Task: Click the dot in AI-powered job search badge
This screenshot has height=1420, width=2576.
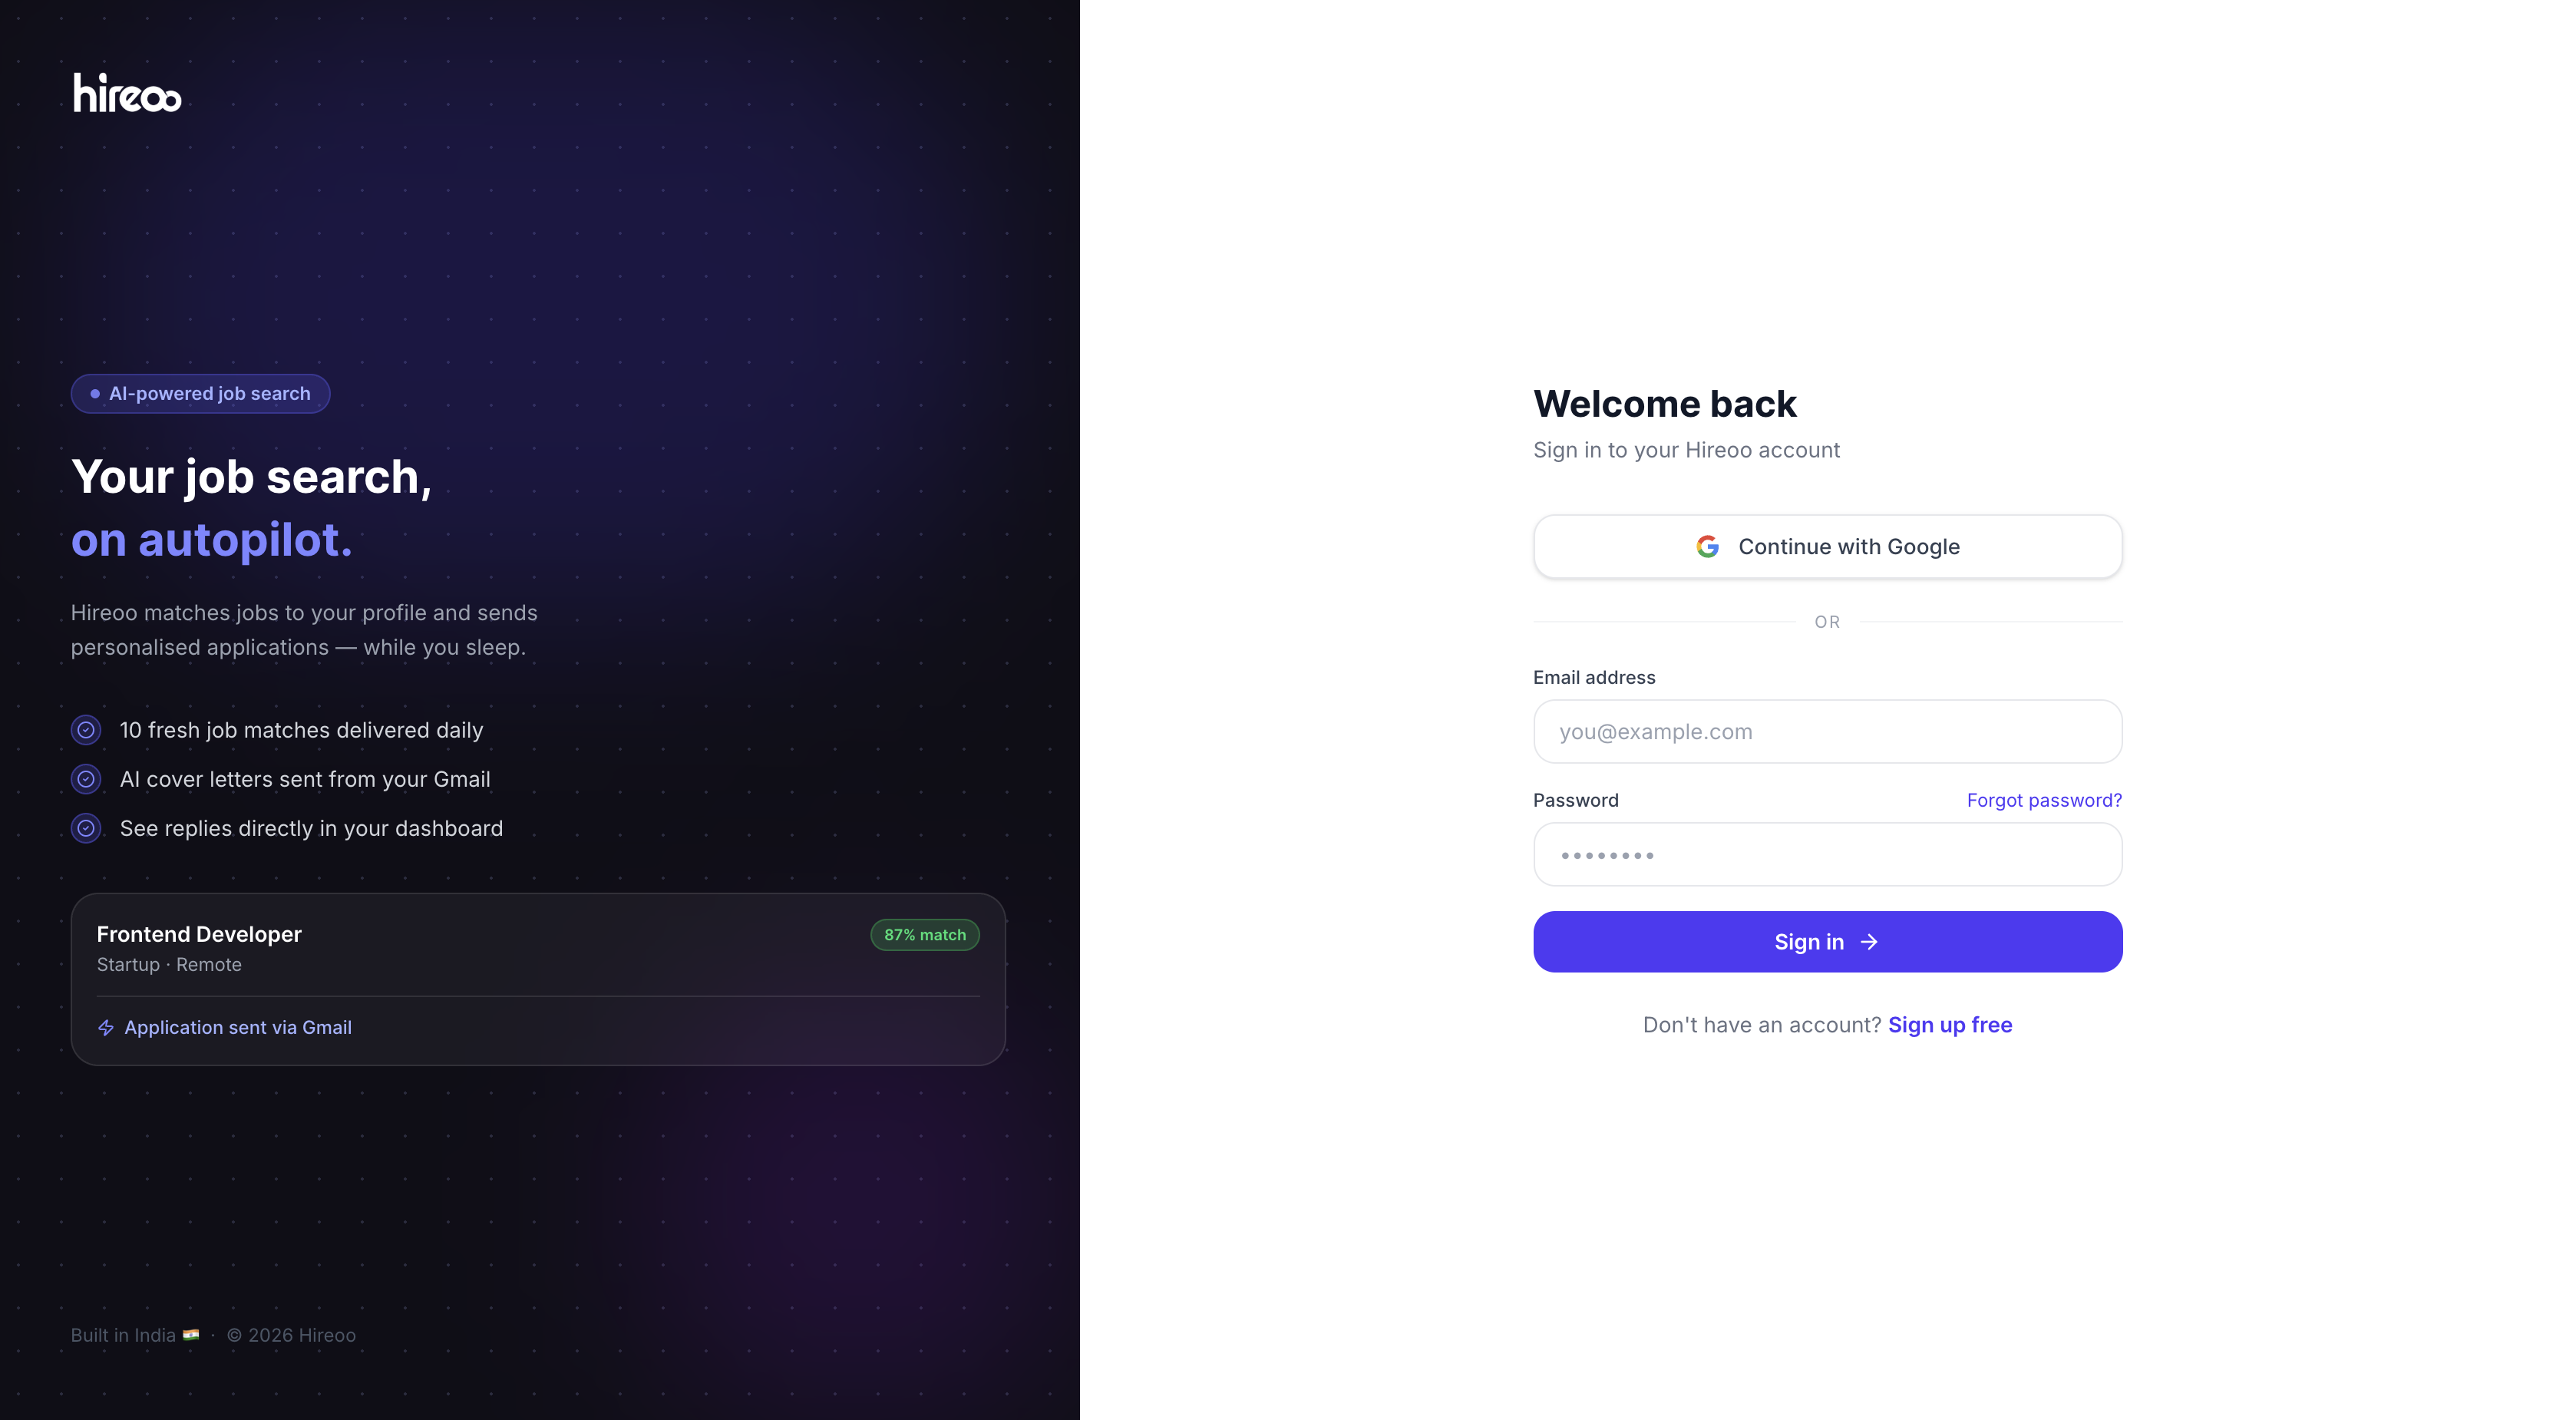Action: point(95,394)
